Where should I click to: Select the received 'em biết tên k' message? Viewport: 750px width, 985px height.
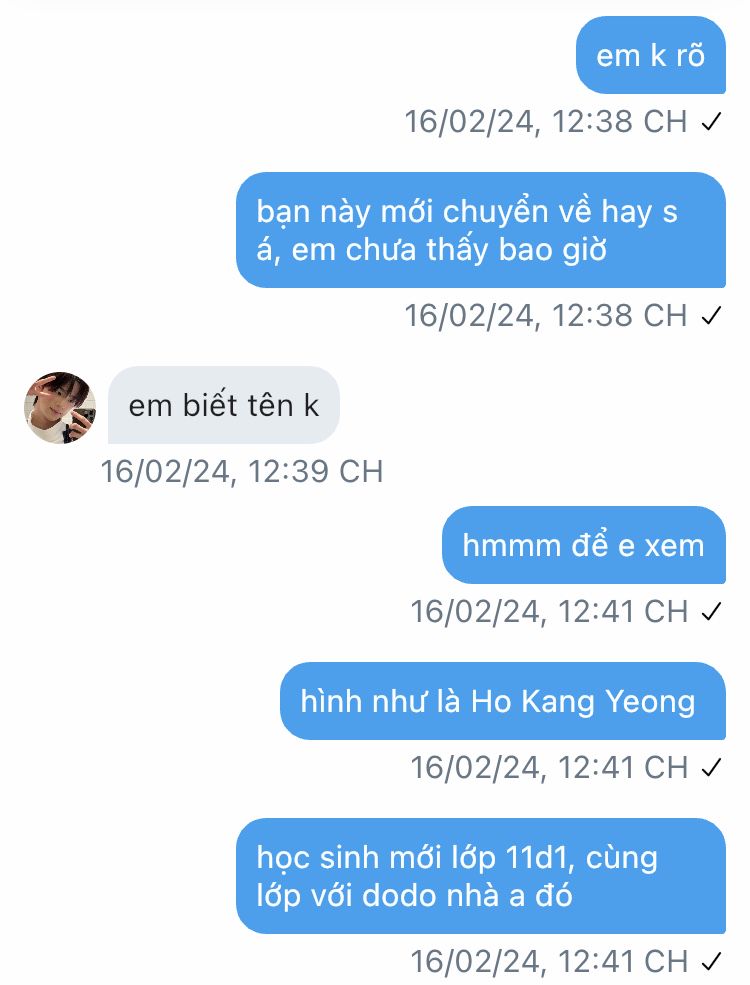click(224, 405)
